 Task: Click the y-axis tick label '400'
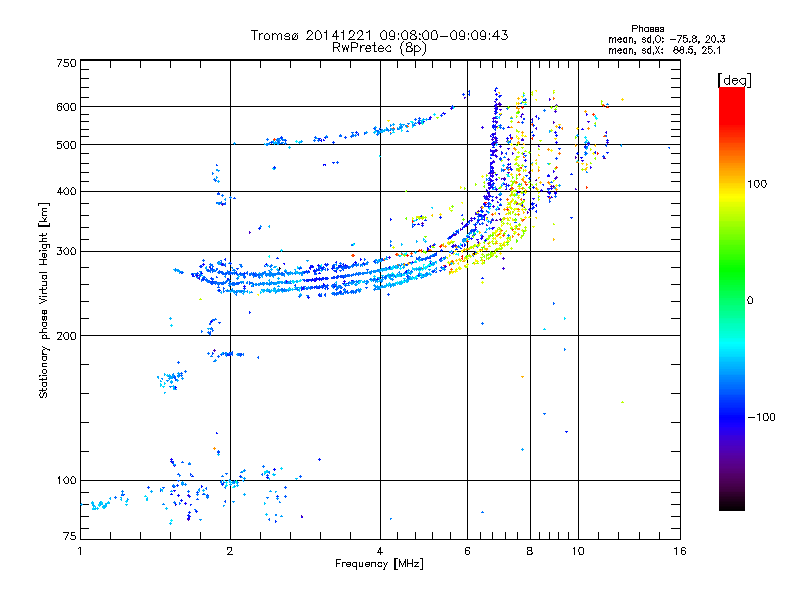point(67,192)
